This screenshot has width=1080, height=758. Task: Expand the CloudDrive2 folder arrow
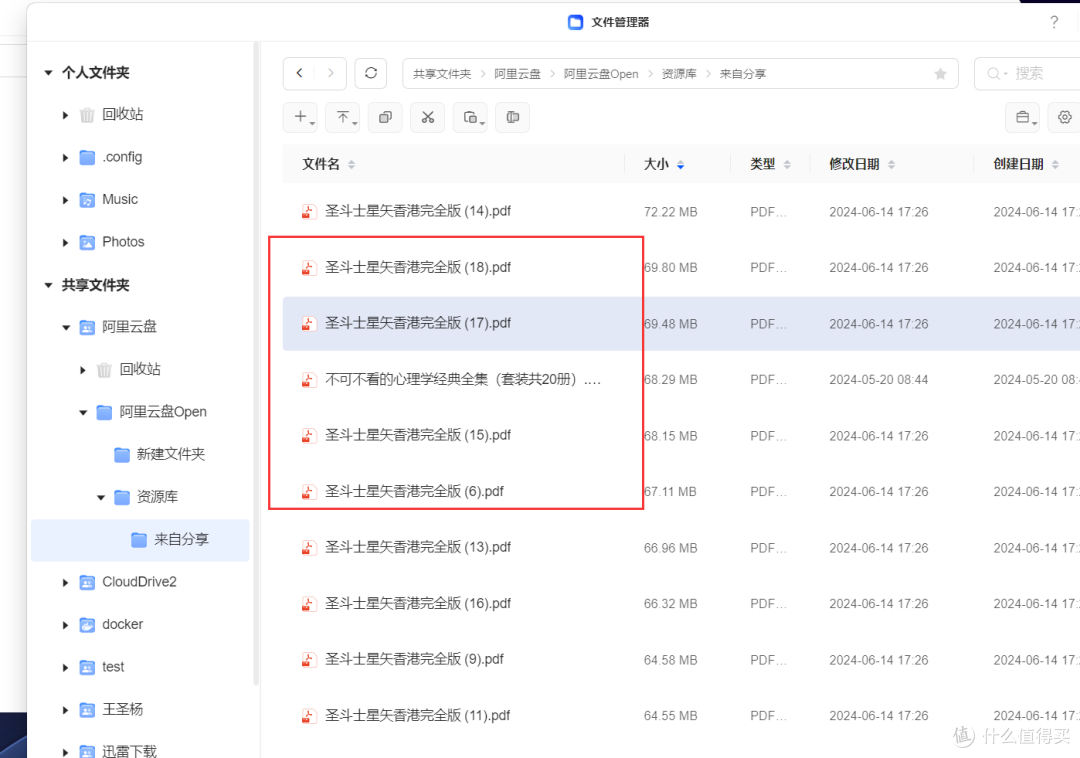click(65, 582)
